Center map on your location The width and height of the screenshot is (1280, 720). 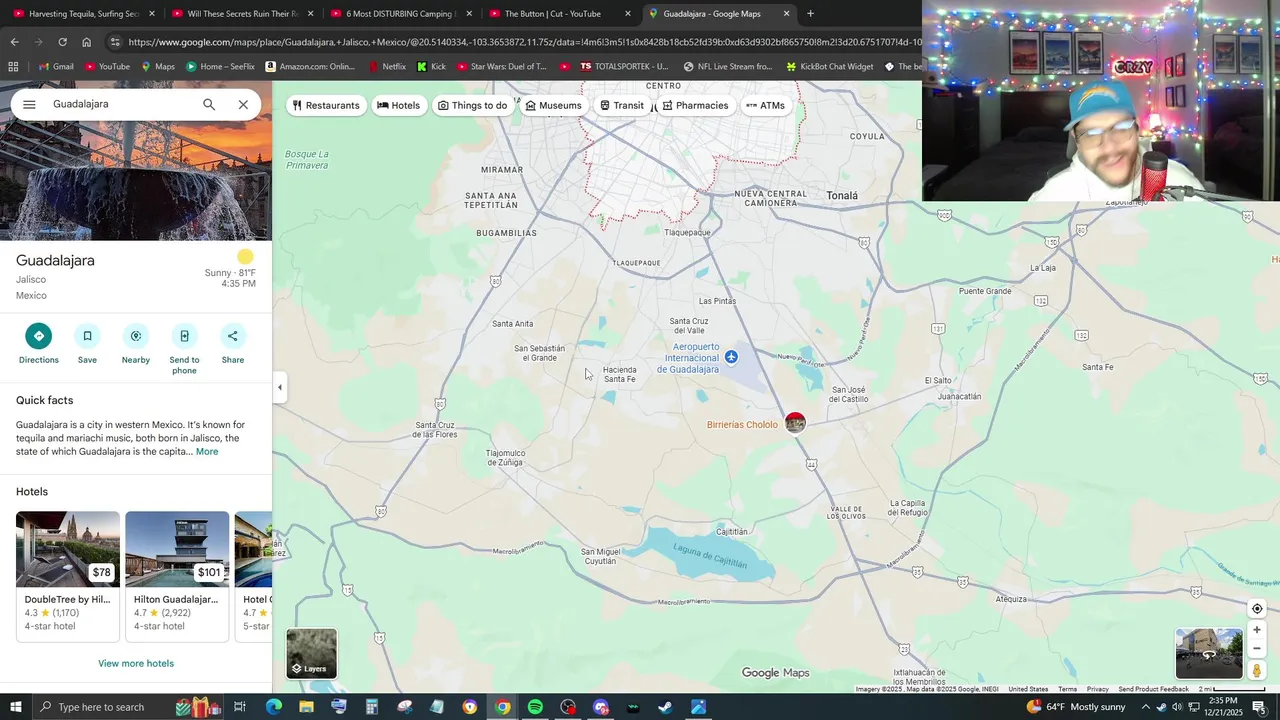point(1257,609)
